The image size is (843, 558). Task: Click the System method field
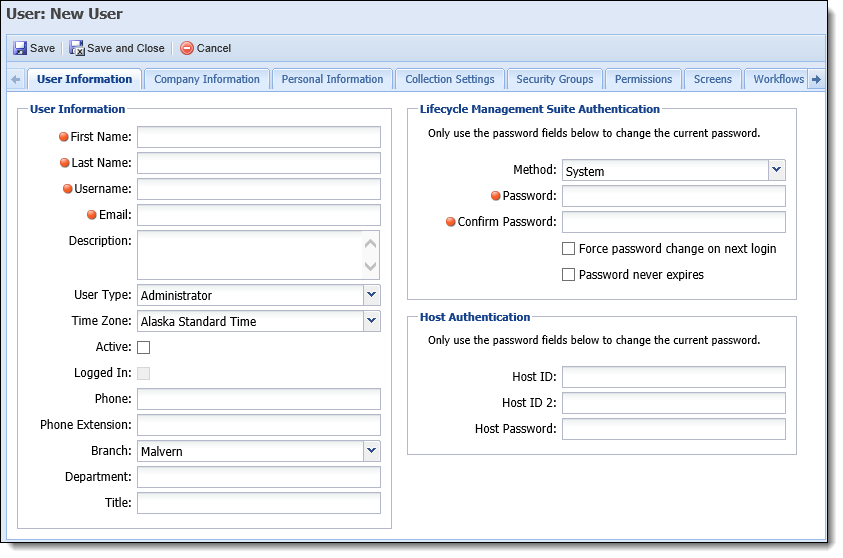pos(666,170)
